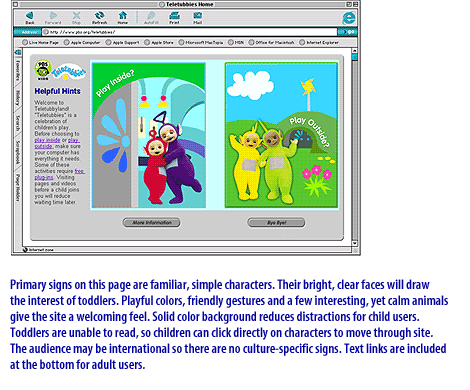Open the Office for Macintosh favorite
The height and width of the screenshot is (390, 470).
(271, 42)
